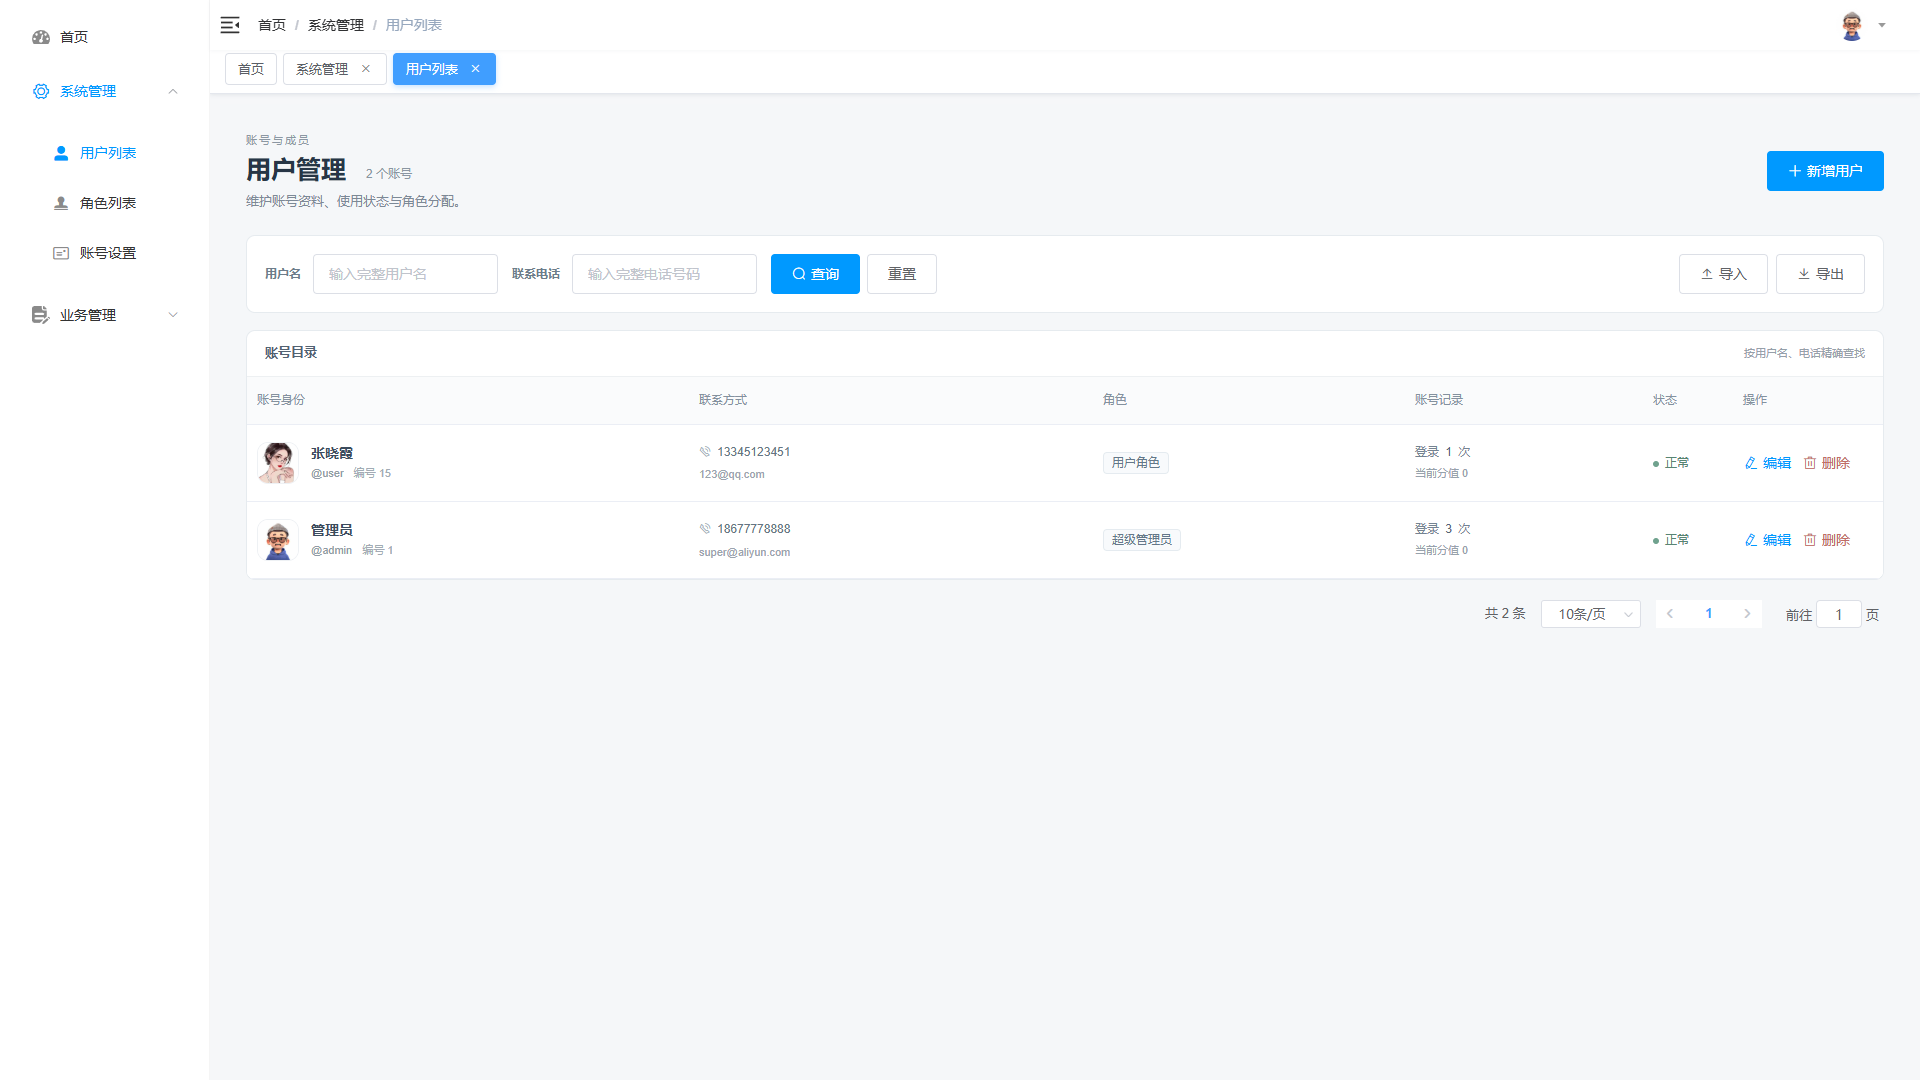
Task: Open the 10条/页 page size dropdown
Action: coord(1591,614)
